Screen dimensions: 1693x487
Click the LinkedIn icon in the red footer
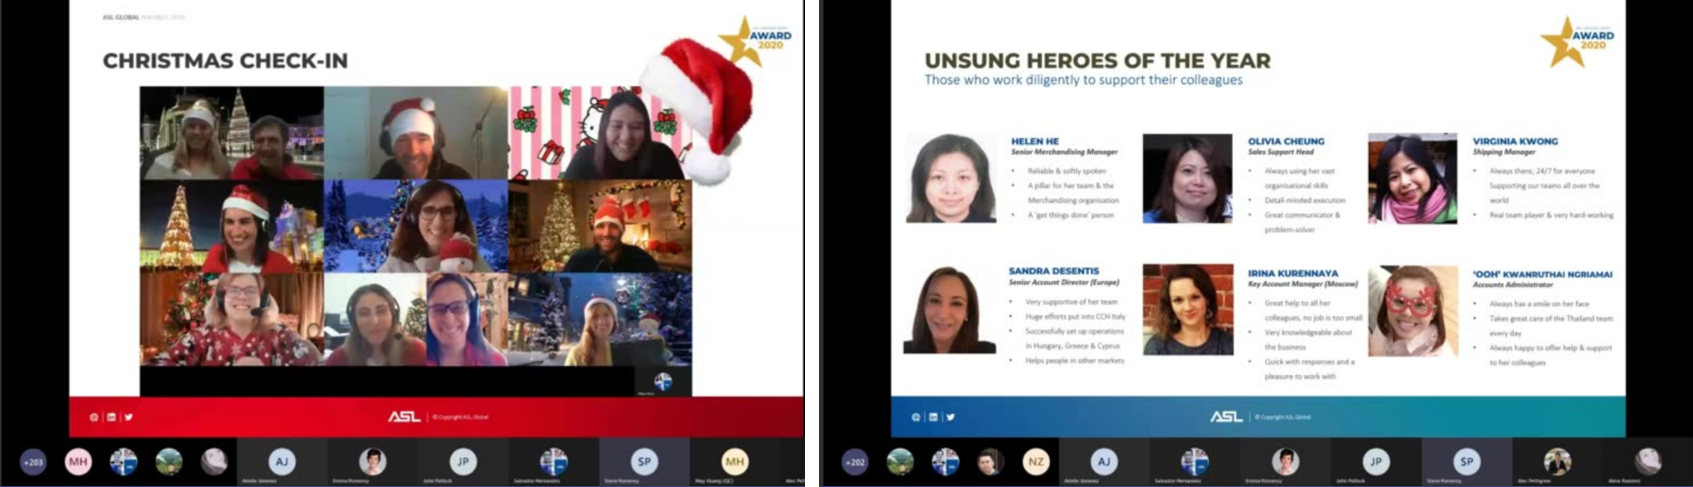click(x=111, y=417)
